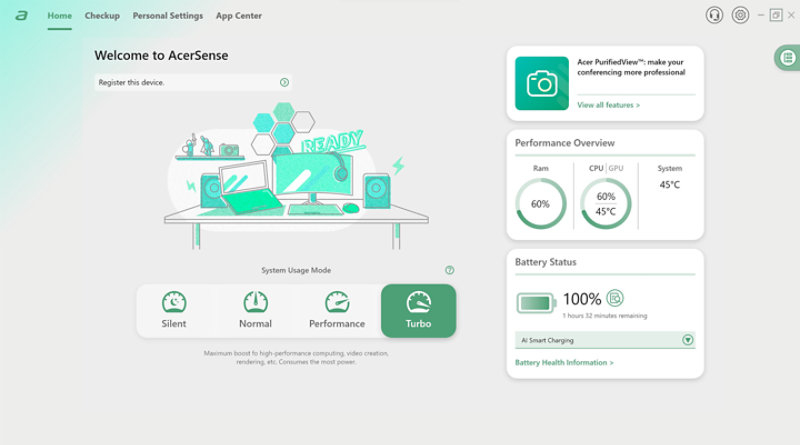Open the settings gear icon
Screen dimensions: 800x445
tap(740, 15)
